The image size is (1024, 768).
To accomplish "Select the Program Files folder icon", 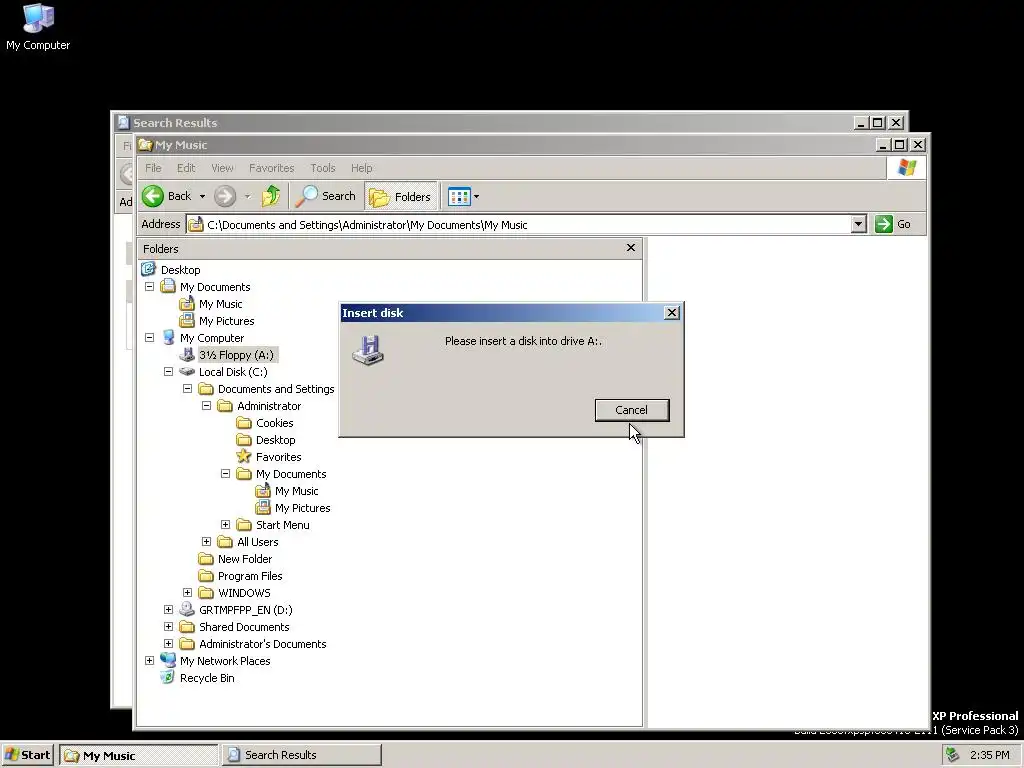I will point(206,575).
